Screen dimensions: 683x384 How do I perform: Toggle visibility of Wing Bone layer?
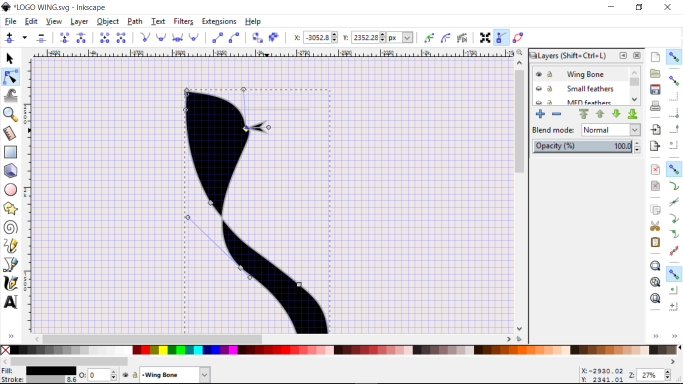pos(539,74)
